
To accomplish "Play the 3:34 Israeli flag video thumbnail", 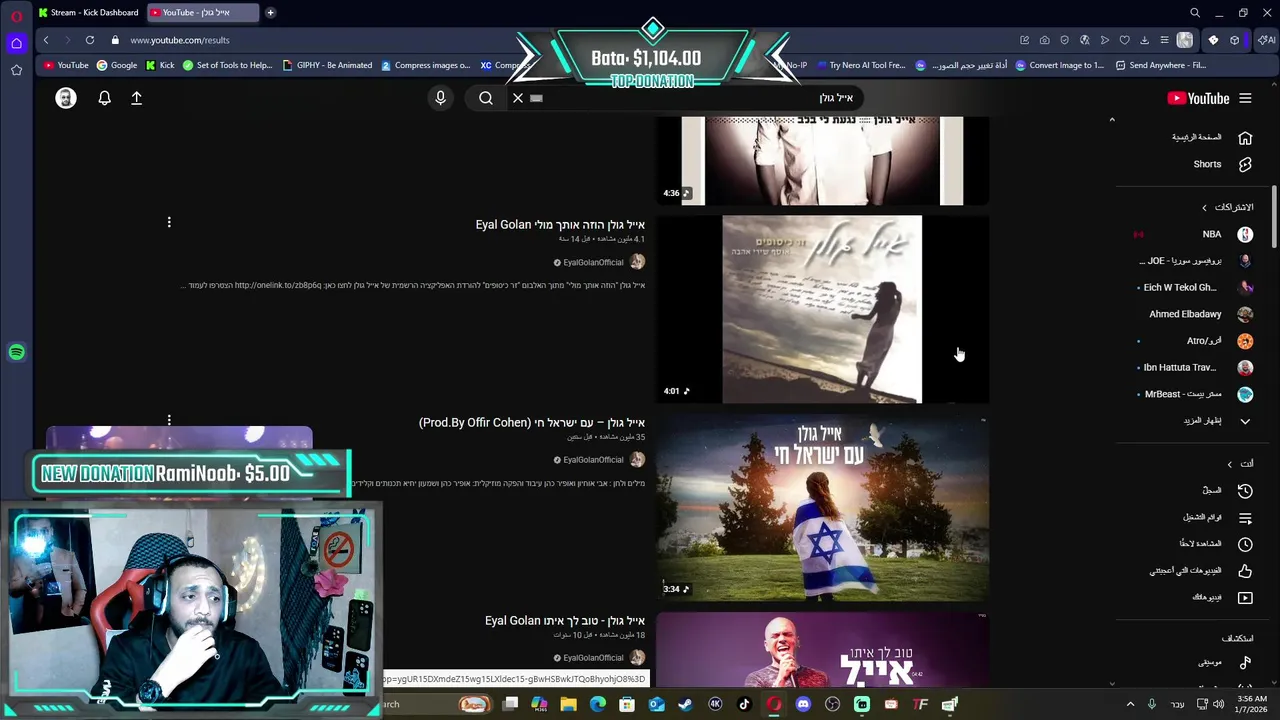I will tap(822, 507).
